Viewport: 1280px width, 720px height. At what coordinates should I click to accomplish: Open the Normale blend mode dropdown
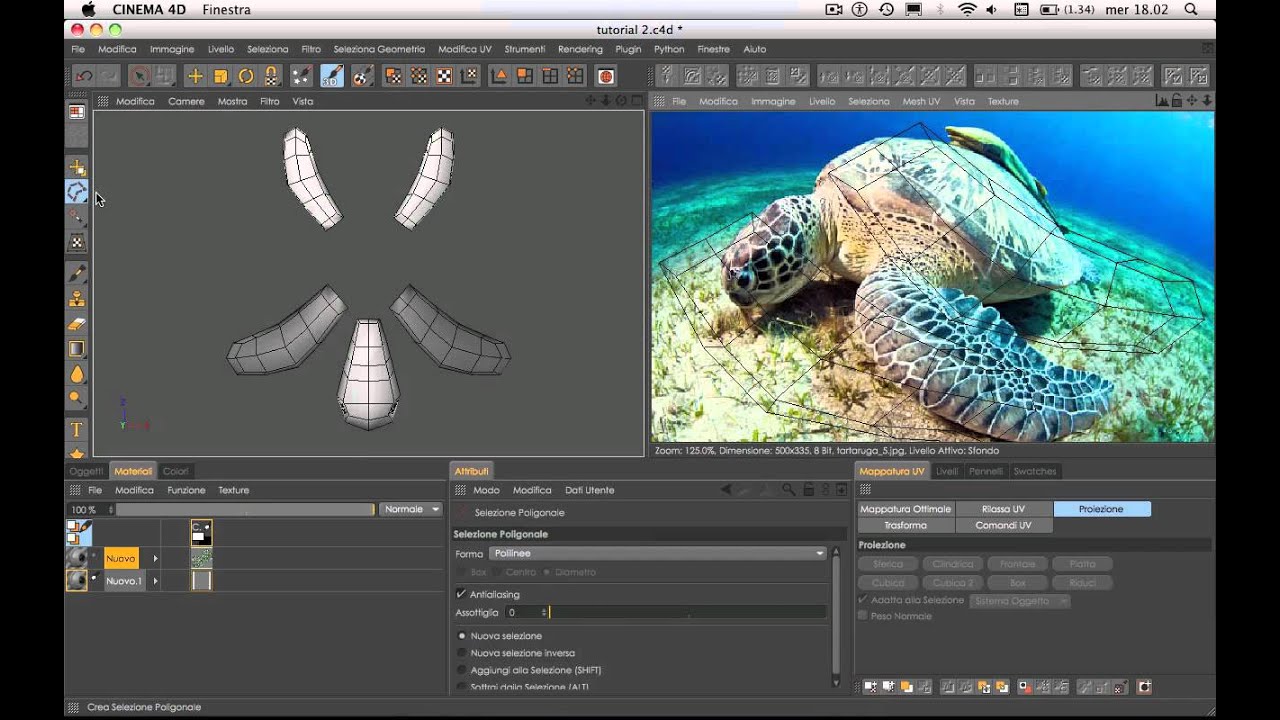(412, 509)
